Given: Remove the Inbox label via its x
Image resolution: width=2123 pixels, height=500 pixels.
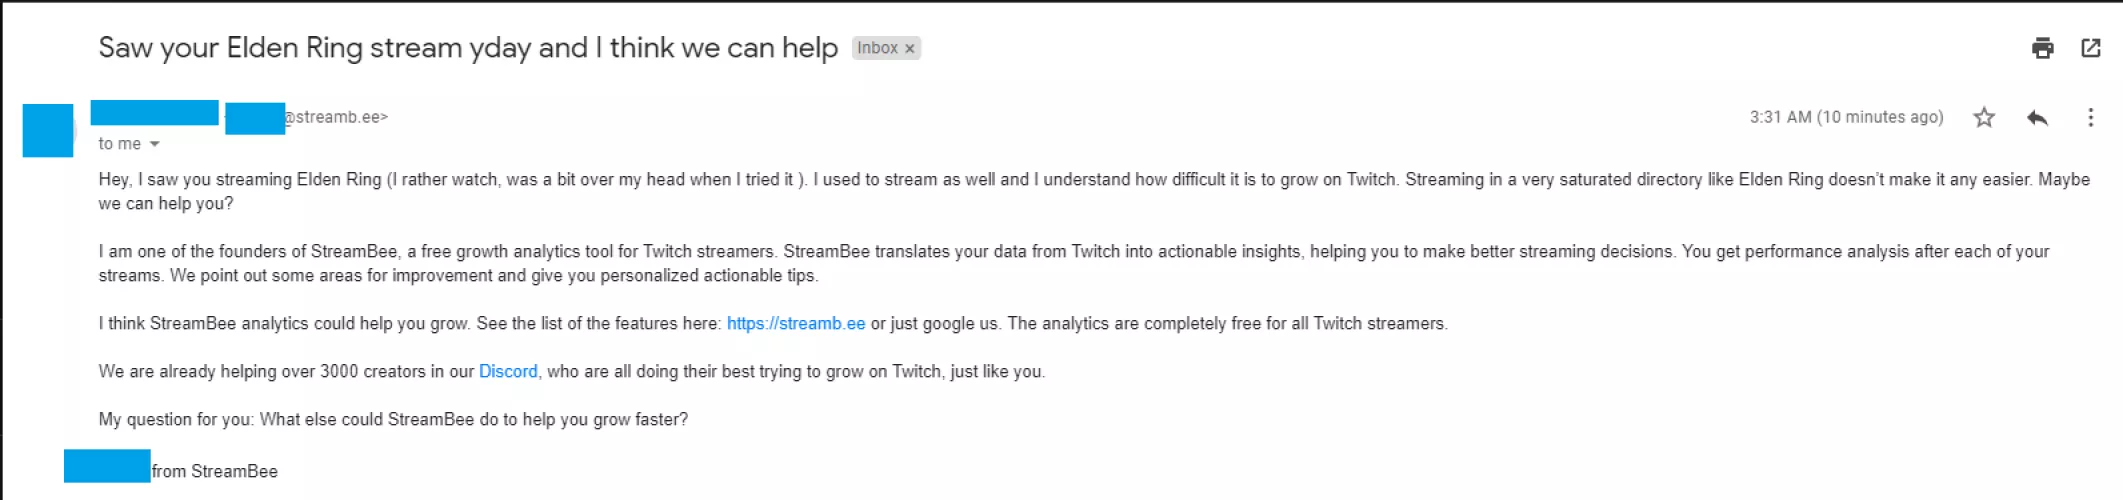Looking at the screenshot, I should coord(910,49).
